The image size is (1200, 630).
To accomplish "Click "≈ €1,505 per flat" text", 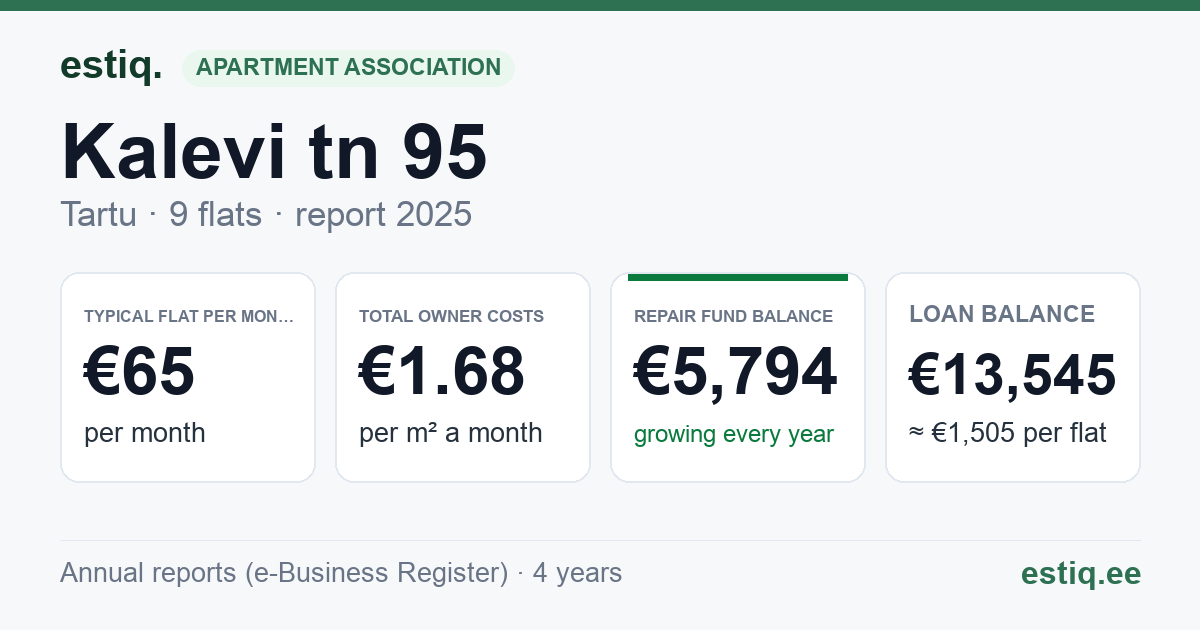I will (1008, 433).
